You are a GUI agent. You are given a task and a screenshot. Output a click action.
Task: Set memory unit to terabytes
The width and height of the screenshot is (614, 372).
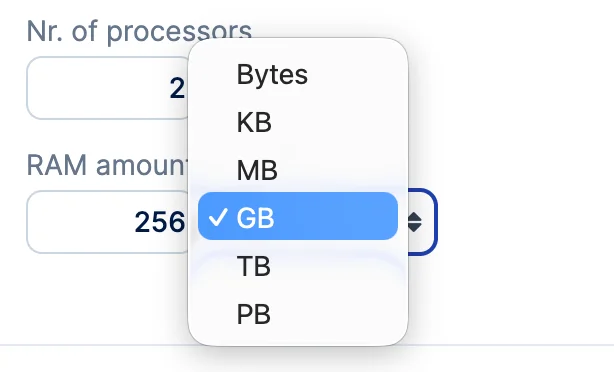coord(298,265)
